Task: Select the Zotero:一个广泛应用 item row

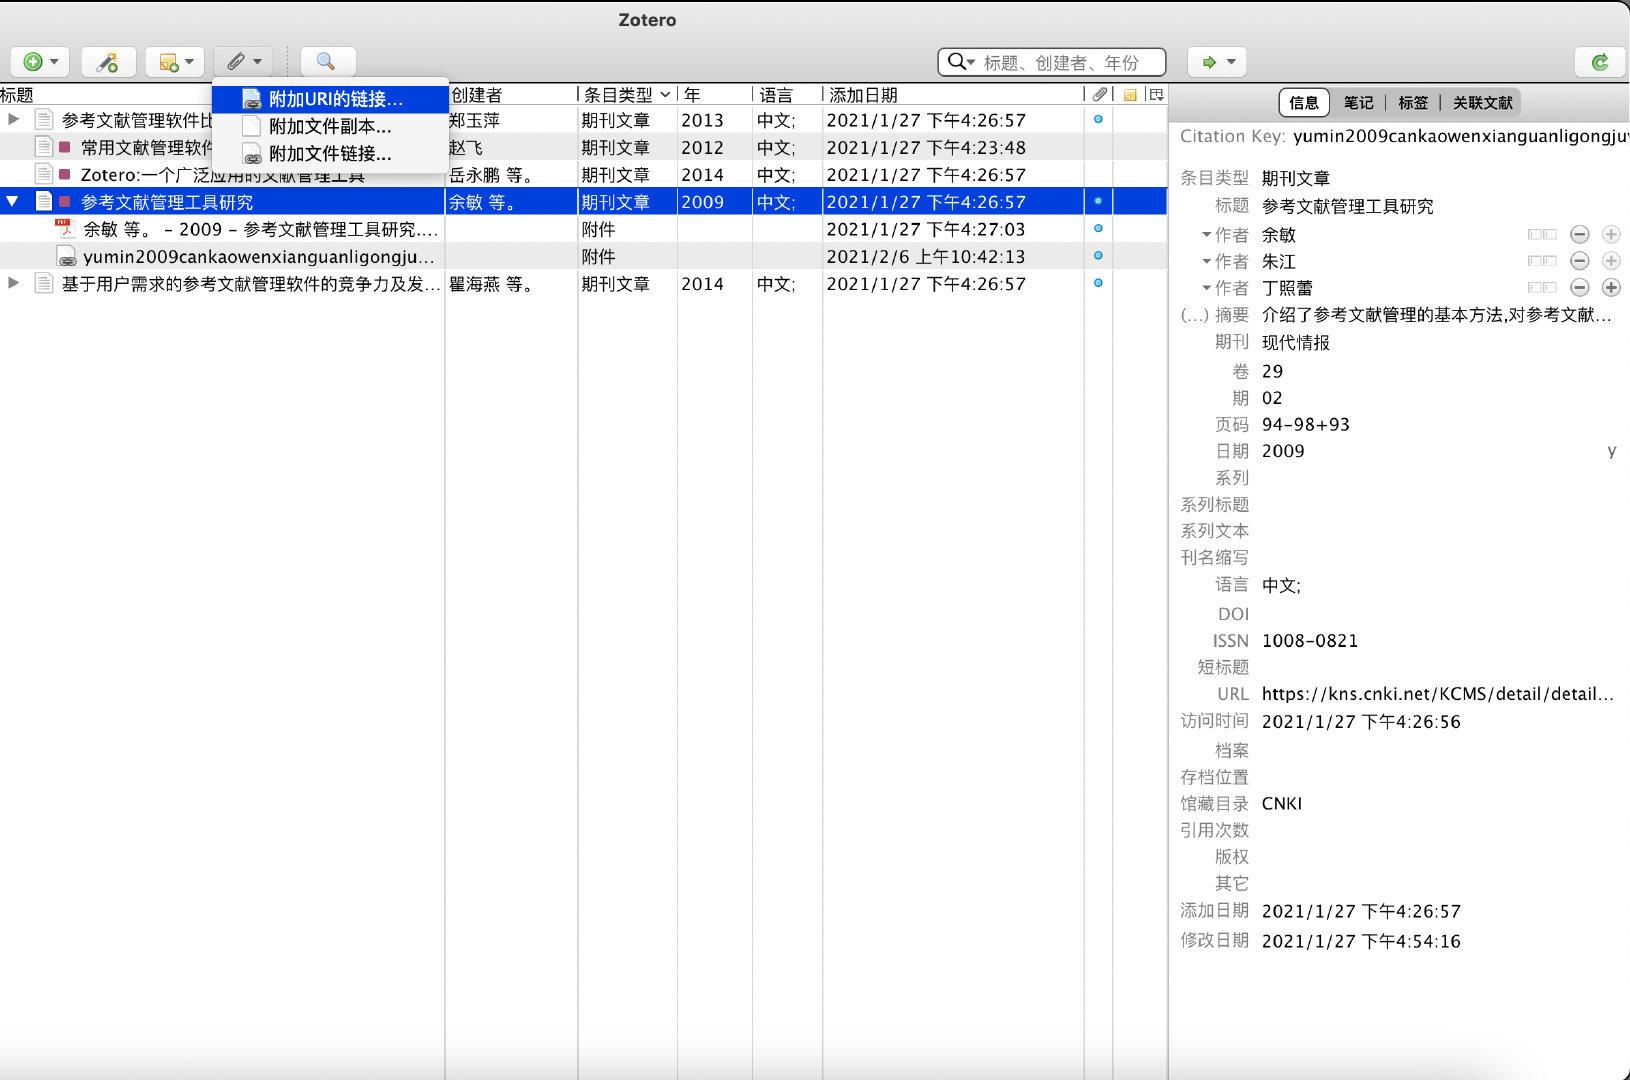Action: click(x=583, y=174)
